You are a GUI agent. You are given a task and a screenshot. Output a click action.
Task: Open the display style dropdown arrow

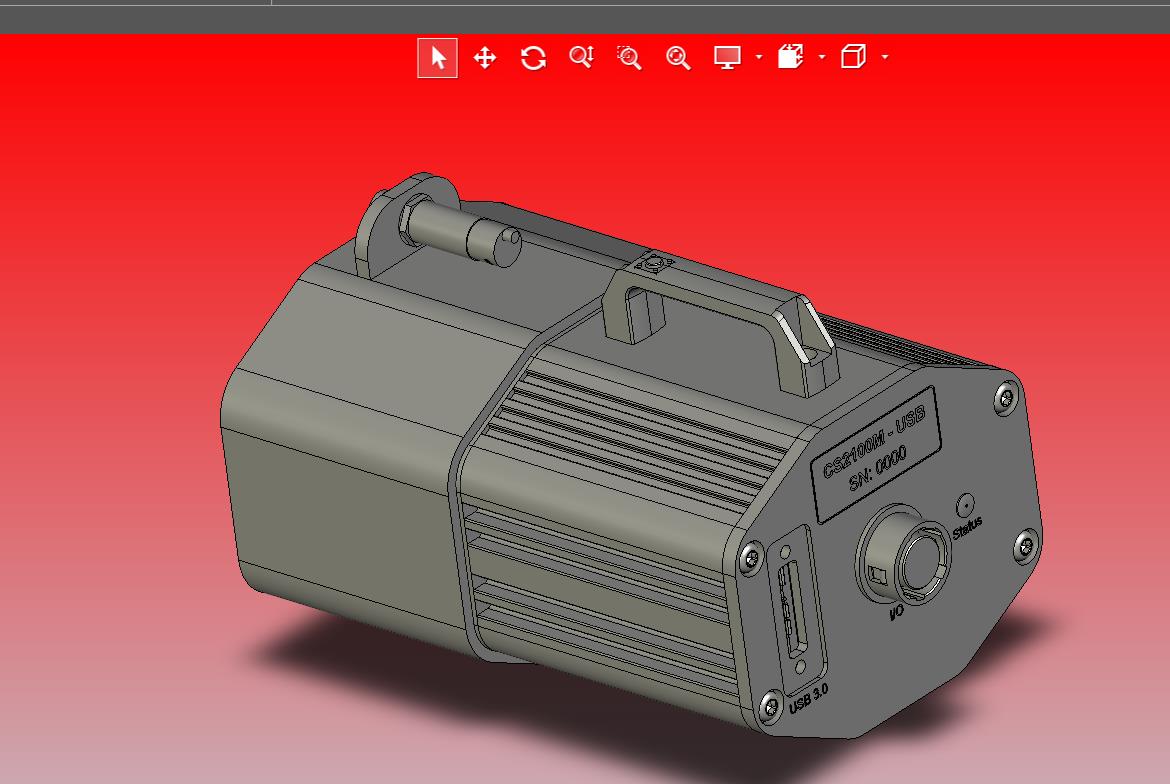(759, 57)
